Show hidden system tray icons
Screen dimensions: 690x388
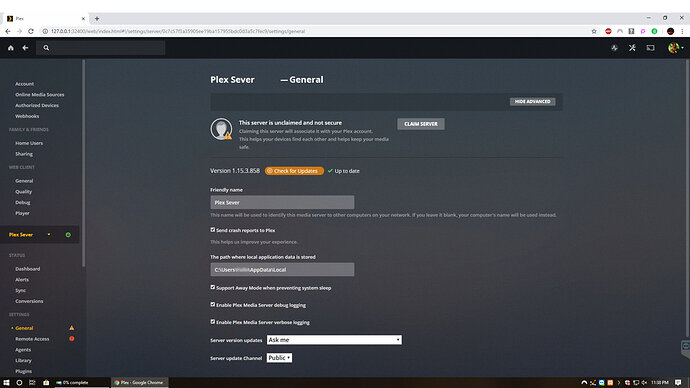click(584, 383)
